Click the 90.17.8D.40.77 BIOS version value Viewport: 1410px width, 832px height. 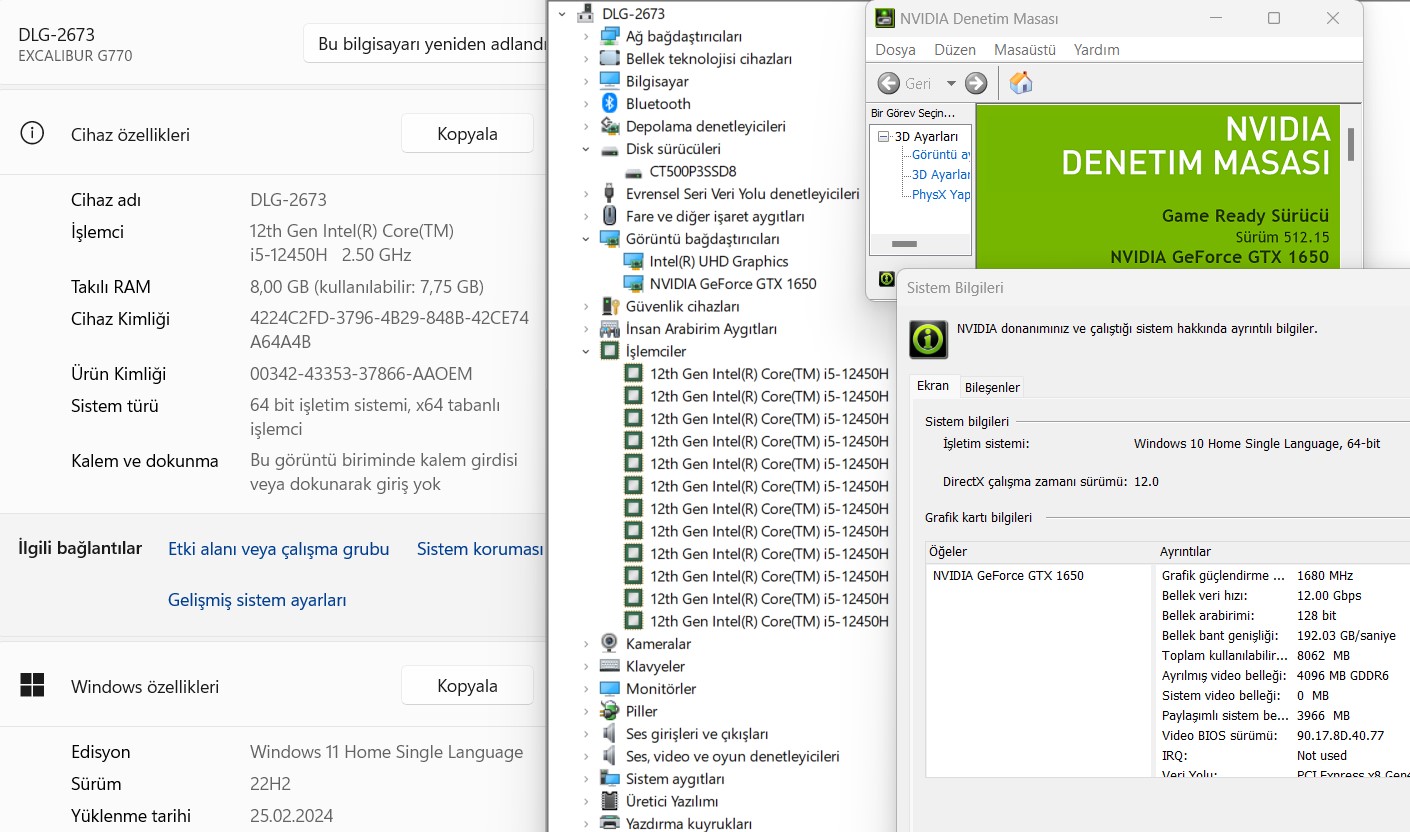(1340, 735)
